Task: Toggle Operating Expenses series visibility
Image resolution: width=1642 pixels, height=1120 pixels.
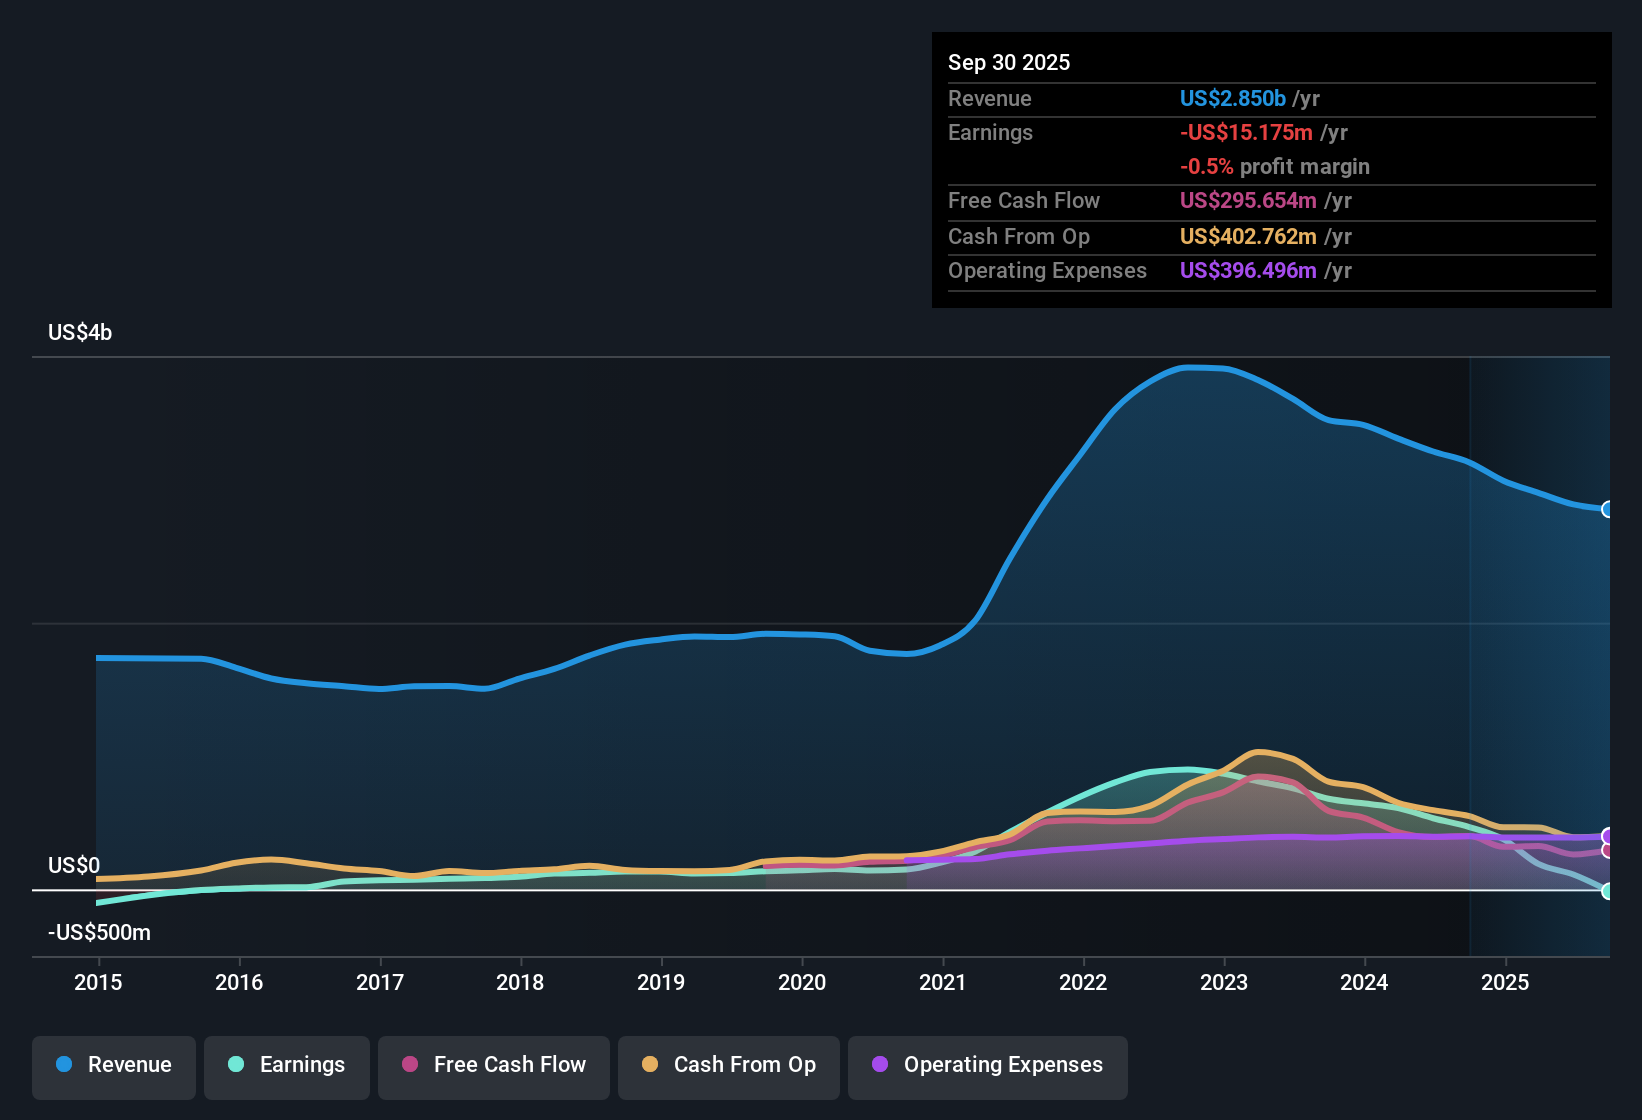Action: click(987, 1065)
